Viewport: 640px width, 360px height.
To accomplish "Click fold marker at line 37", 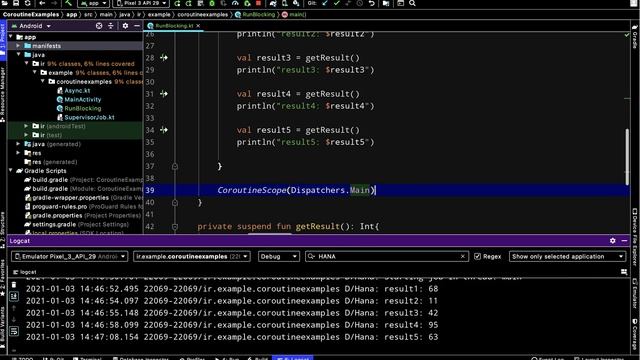I will (x=175, y=166).
